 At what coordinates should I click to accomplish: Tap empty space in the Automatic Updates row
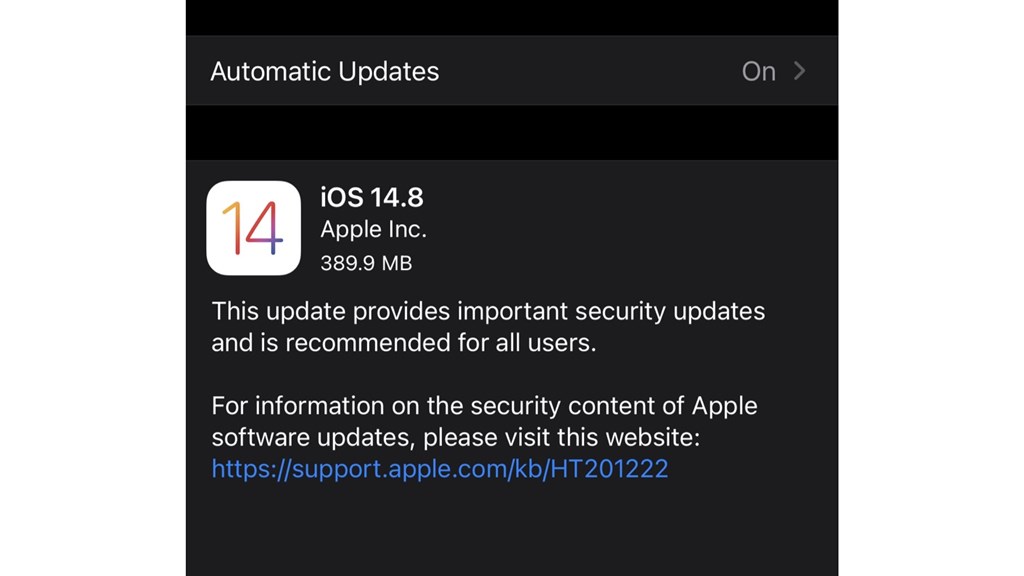point(590,71)
